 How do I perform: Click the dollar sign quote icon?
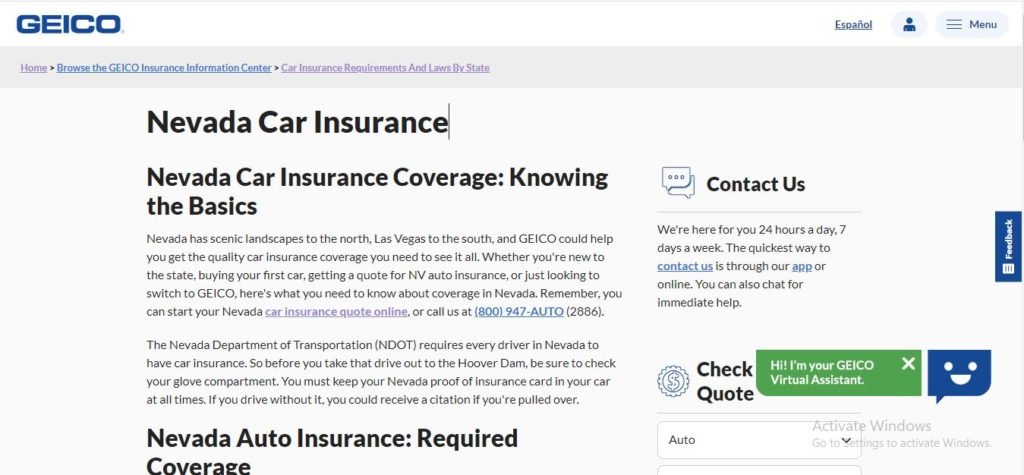pyautogui.click(x=673, y=381)
